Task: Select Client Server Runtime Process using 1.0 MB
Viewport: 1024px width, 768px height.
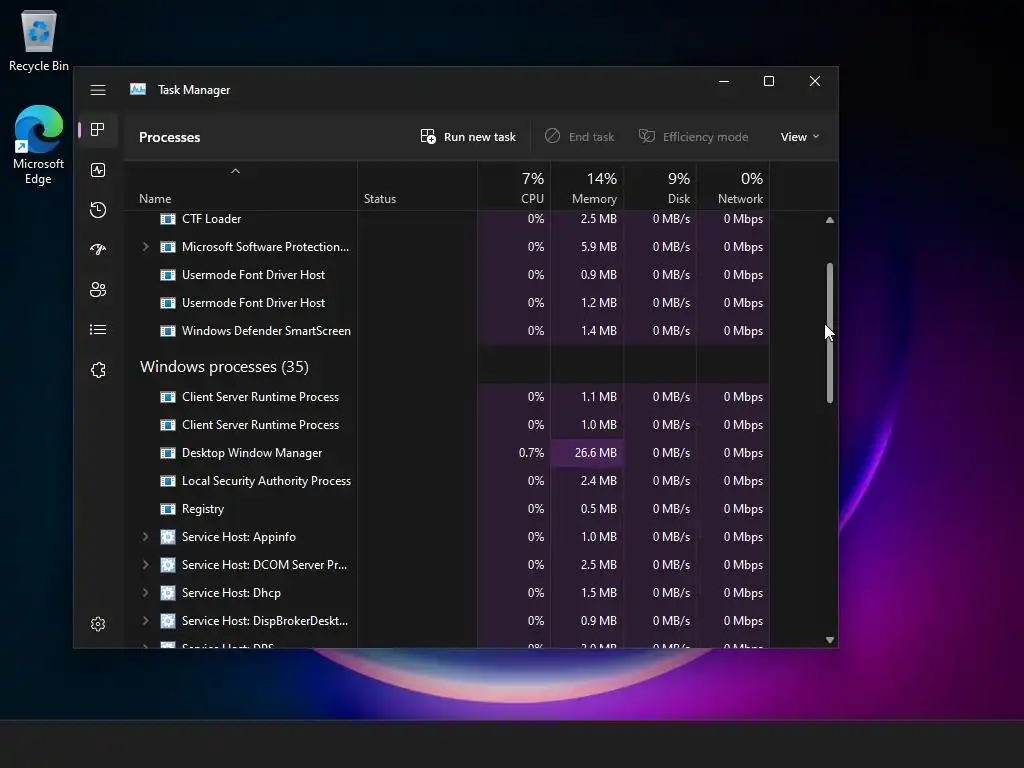Action: 447,425
